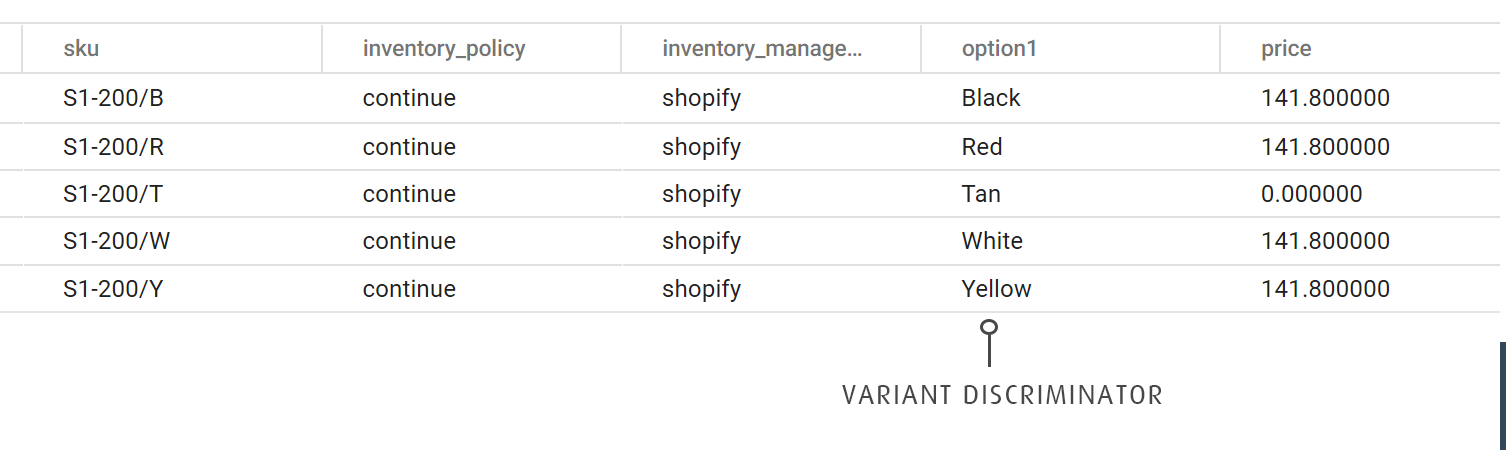Select the Black option1 cell
Viewport: 1506px width, 450px height.
(991, 98)
